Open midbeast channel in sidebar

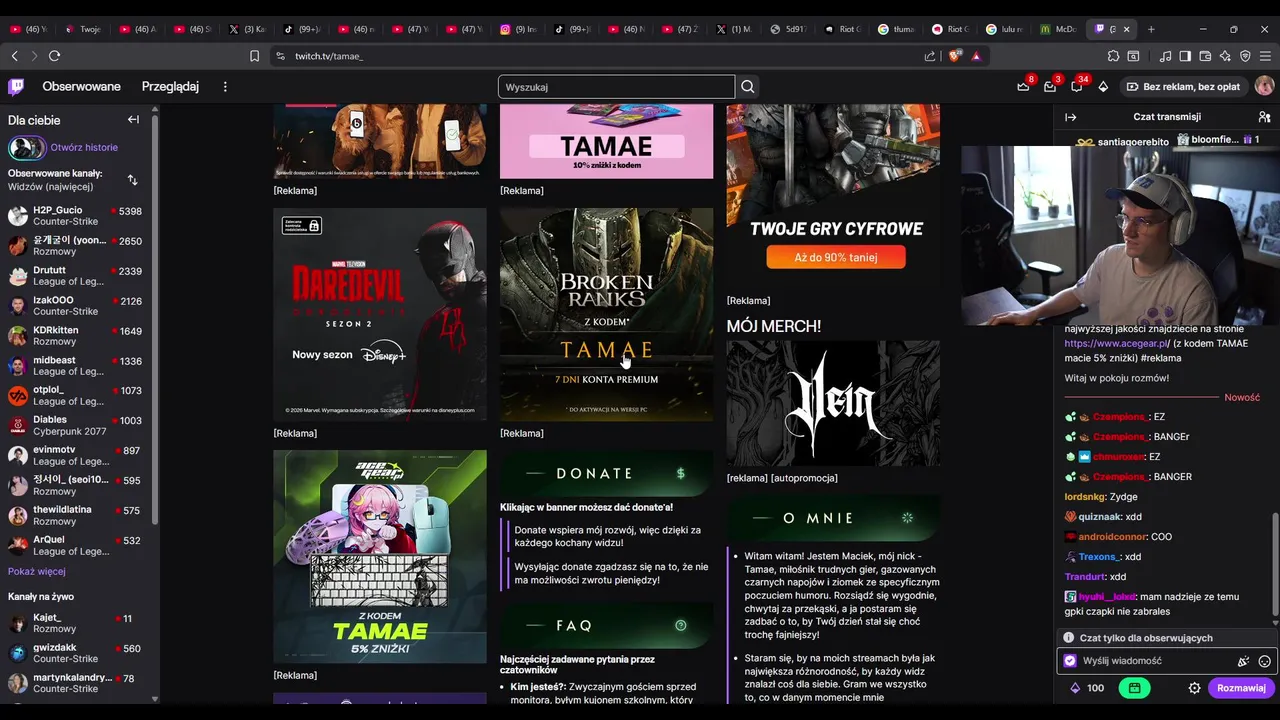[x=75, y=366]
